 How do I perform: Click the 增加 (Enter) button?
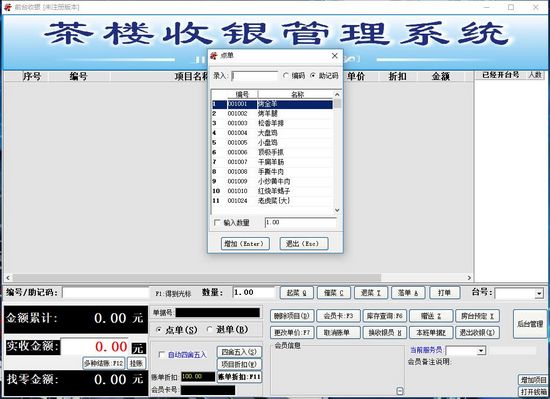[245, 244]
